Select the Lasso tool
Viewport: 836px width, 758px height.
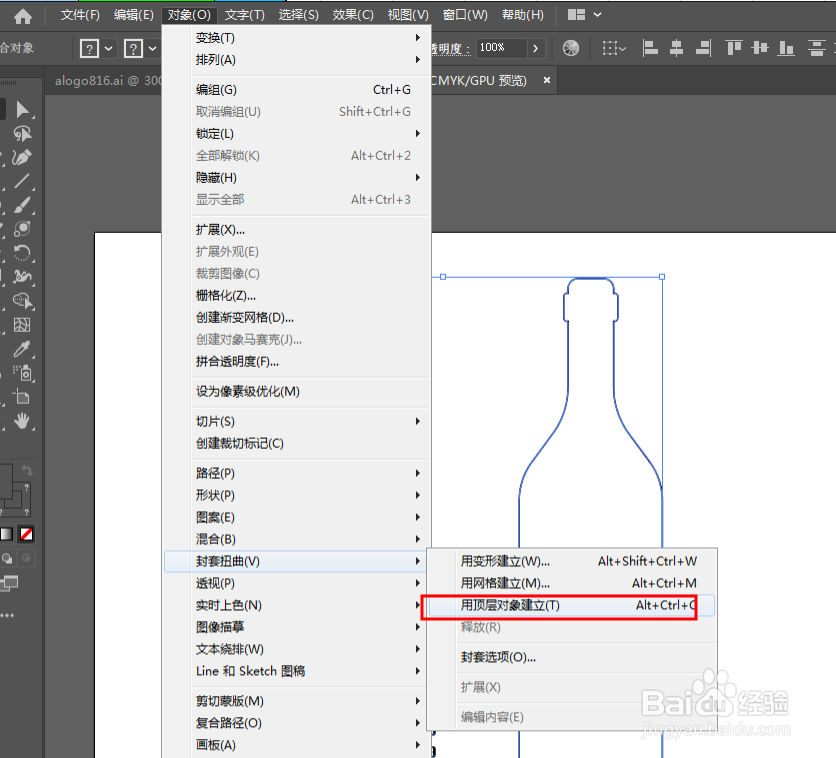[22, 133]
